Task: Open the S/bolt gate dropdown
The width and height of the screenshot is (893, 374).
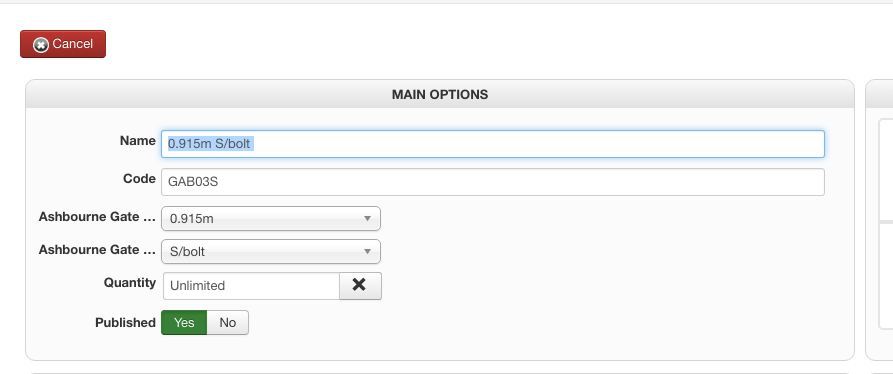Action: 271,252
